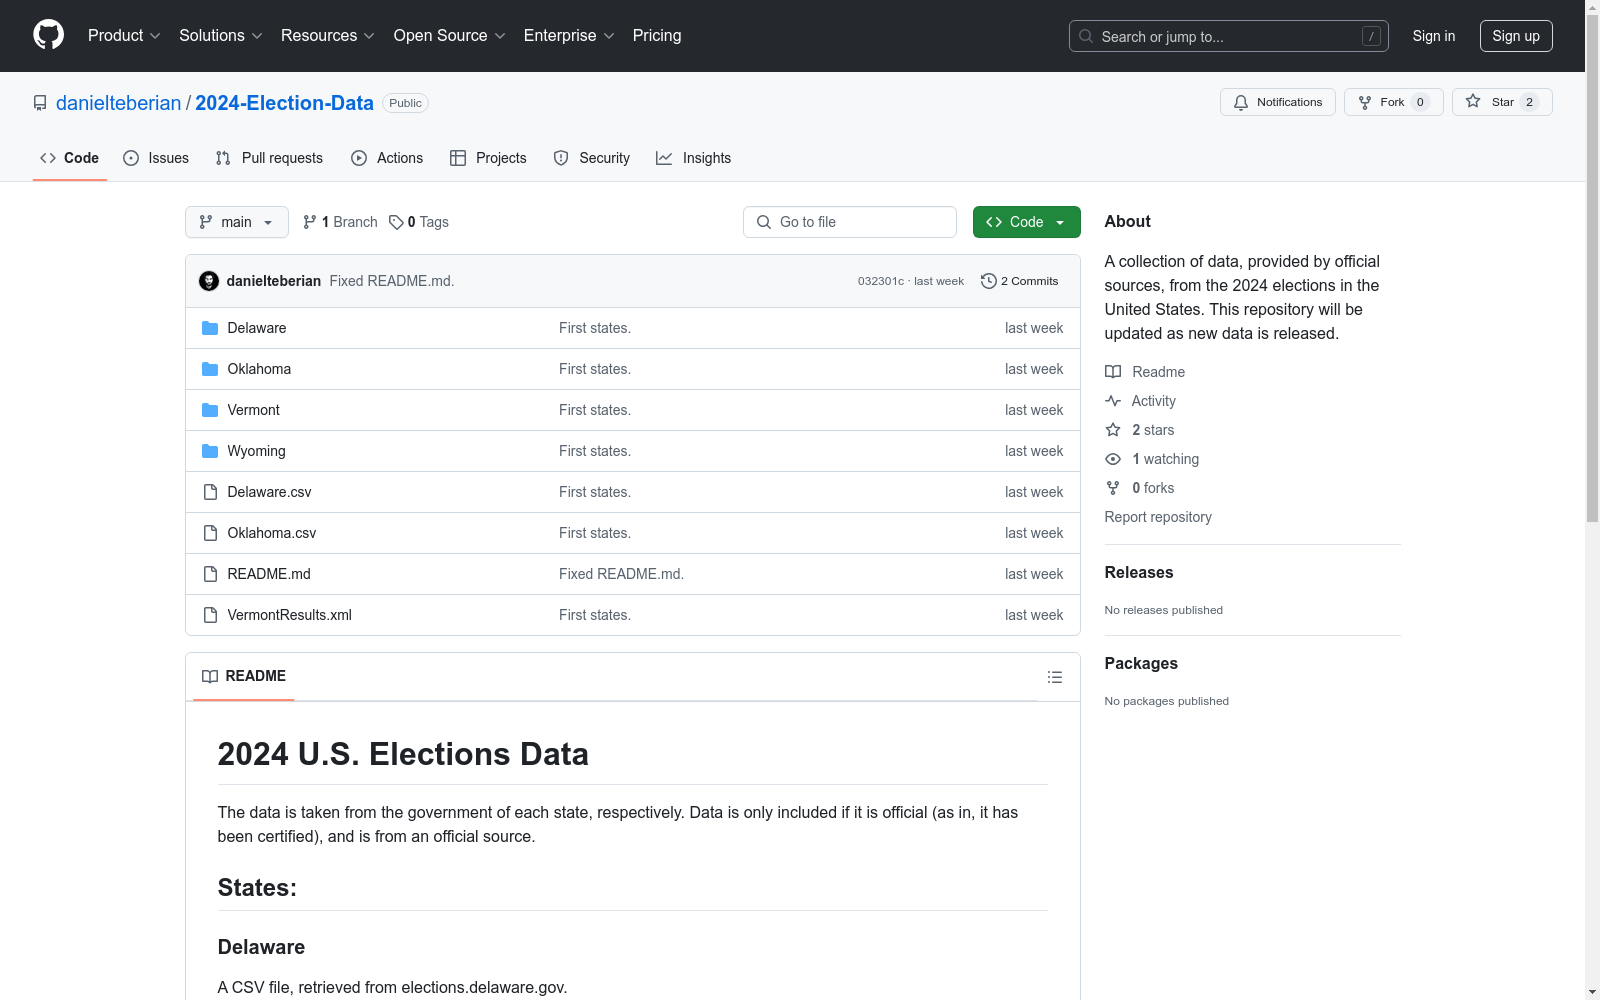Open the Delaware.csv file name

click(x=270, y=492)
